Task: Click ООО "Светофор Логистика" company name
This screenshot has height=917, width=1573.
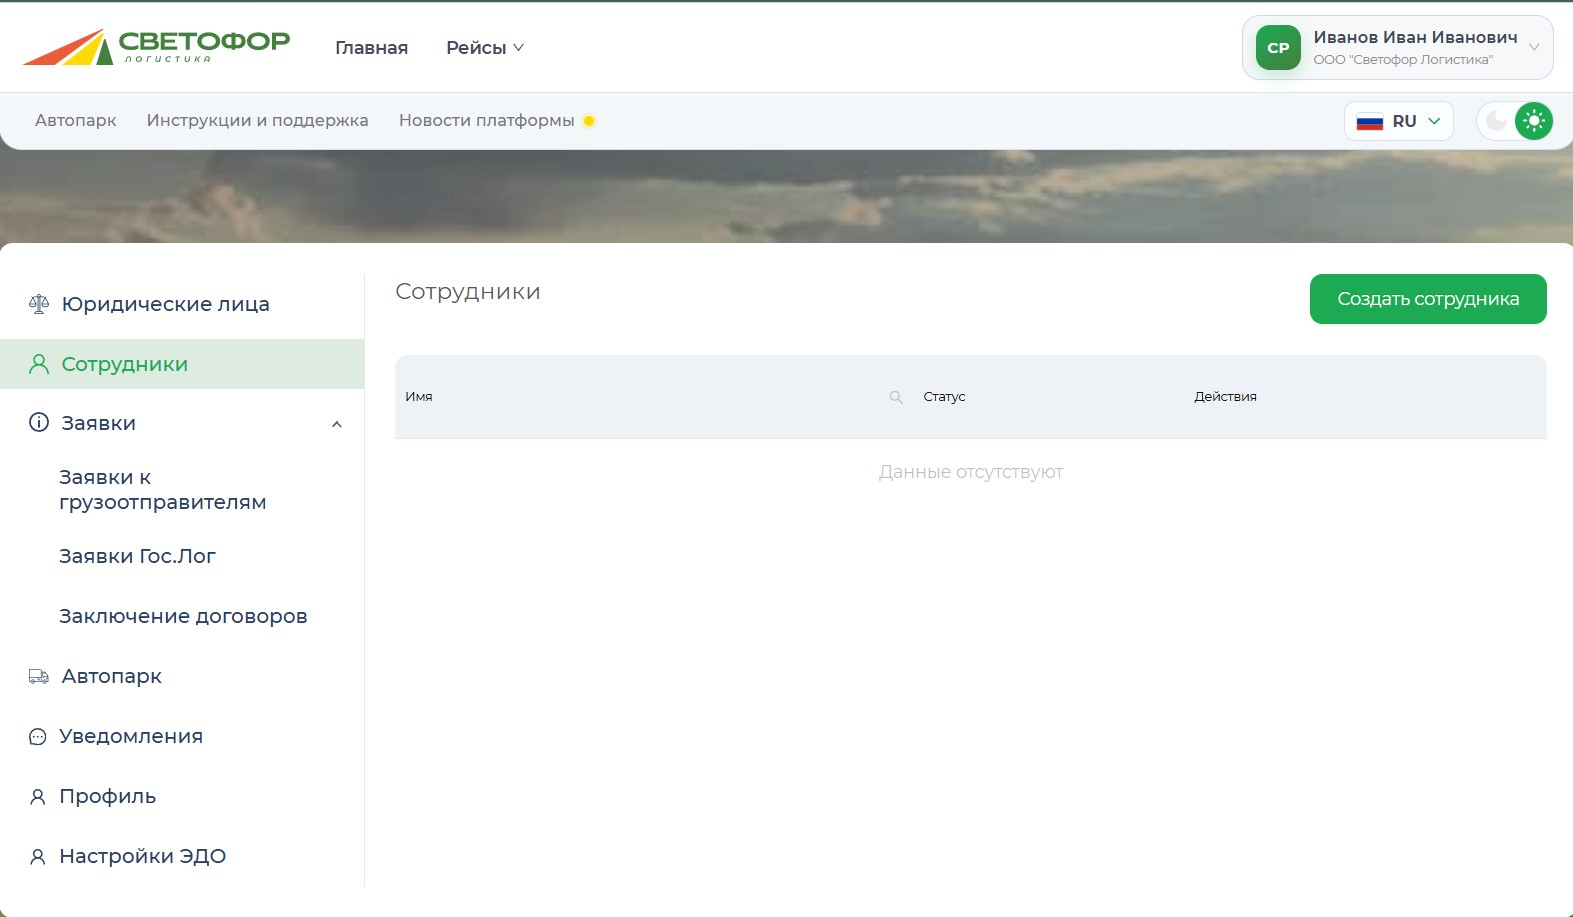Action: [1403, 60]
